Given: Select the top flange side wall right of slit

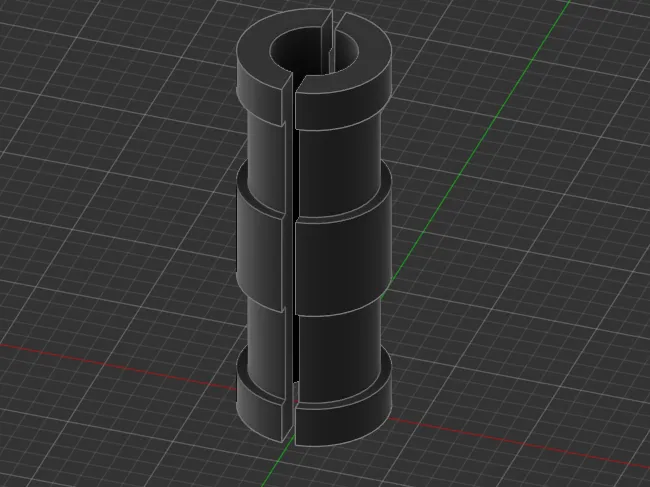Looking at the screenshot, I should (342, 110).
